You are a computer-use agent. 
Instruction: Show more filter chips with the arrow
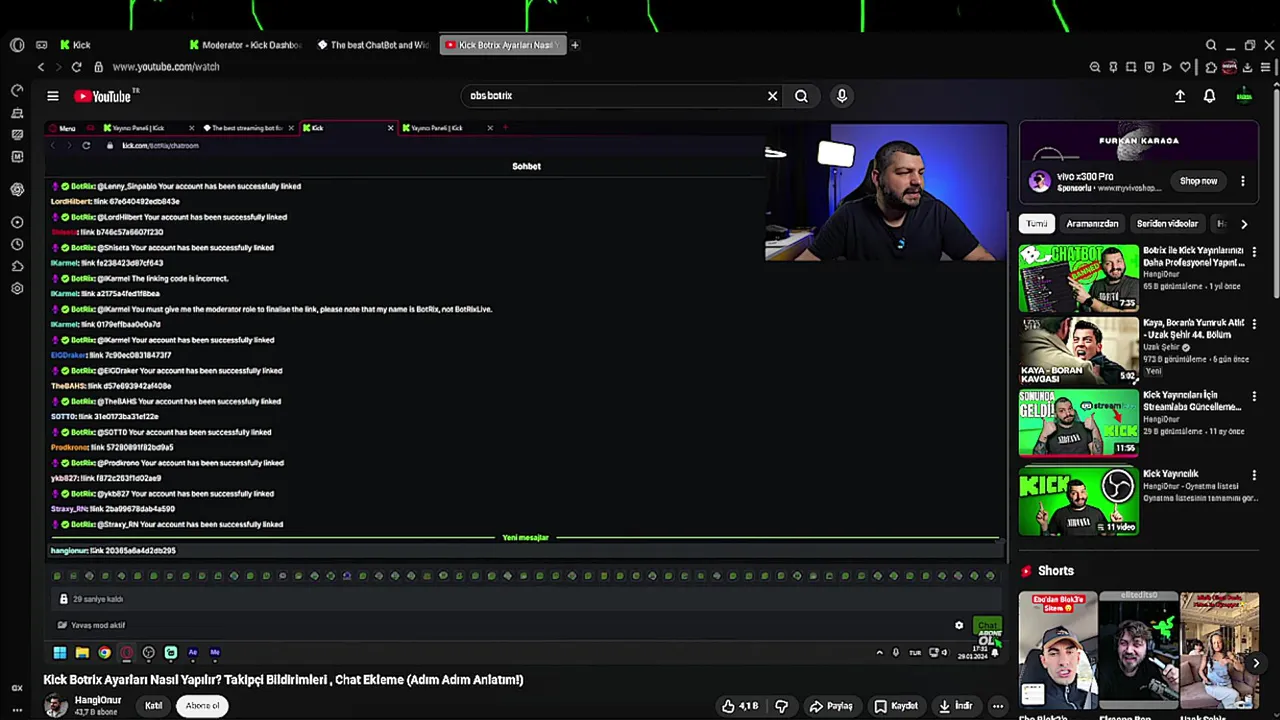[1244, 224]
